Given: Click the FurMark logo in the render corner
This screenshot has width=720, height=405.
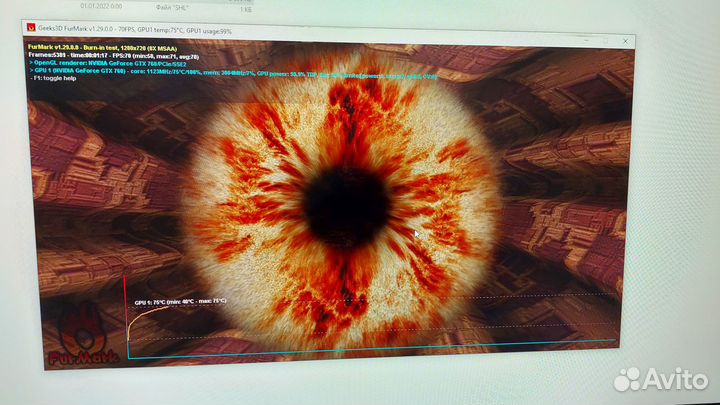Looking at the screenshot, I should click(x=84, y=335).
